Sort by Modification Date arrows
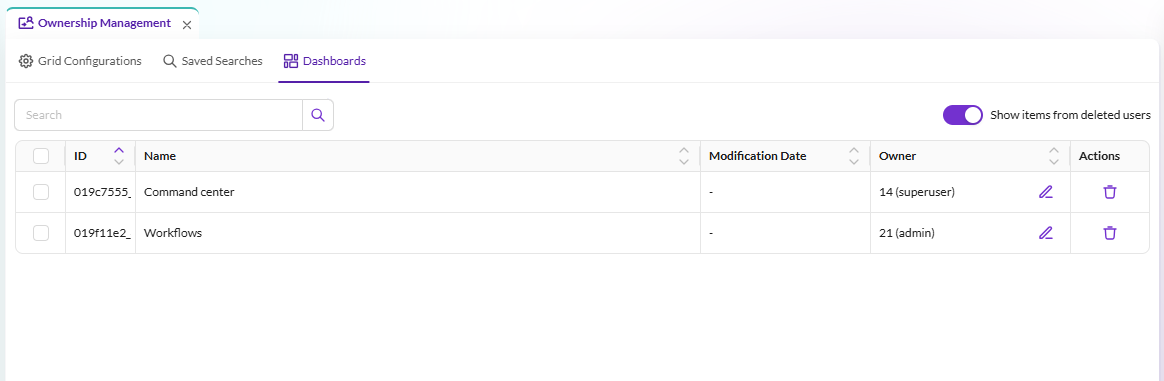Viewport: 1164px width, 381px height. tap(854, 156)
